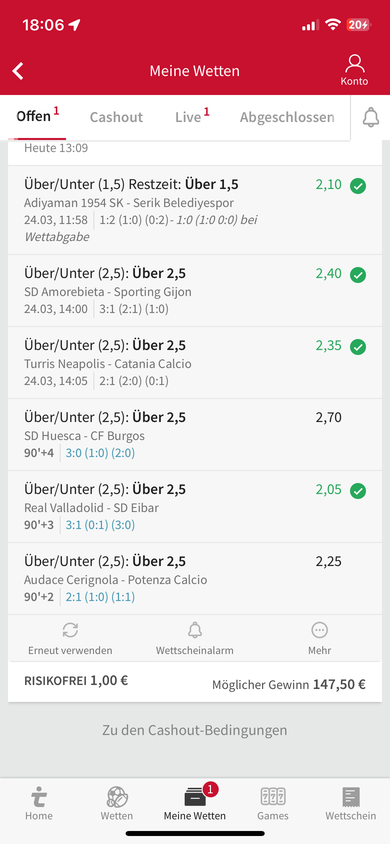Open the SD Huesca - CF Burgos bet row
Viewport: 390px width, 844px height.
[195, 435]
